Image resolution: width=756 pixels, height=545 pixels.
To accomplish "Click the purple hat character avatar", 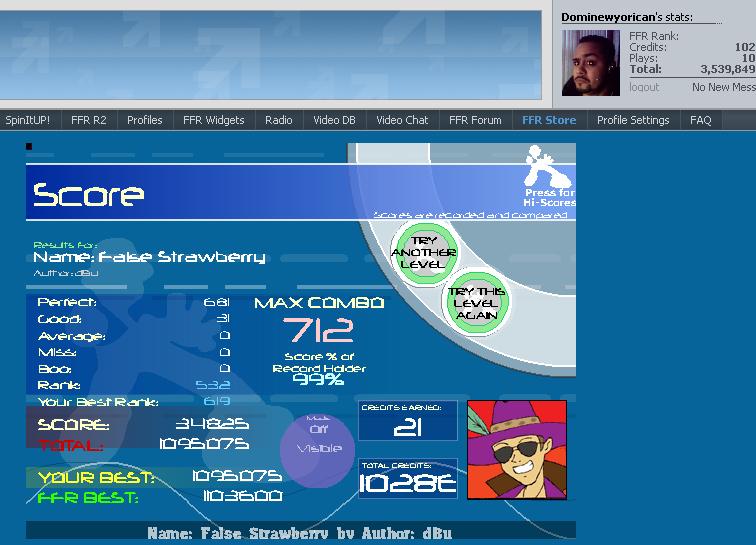I will click(x=517, y=450).
